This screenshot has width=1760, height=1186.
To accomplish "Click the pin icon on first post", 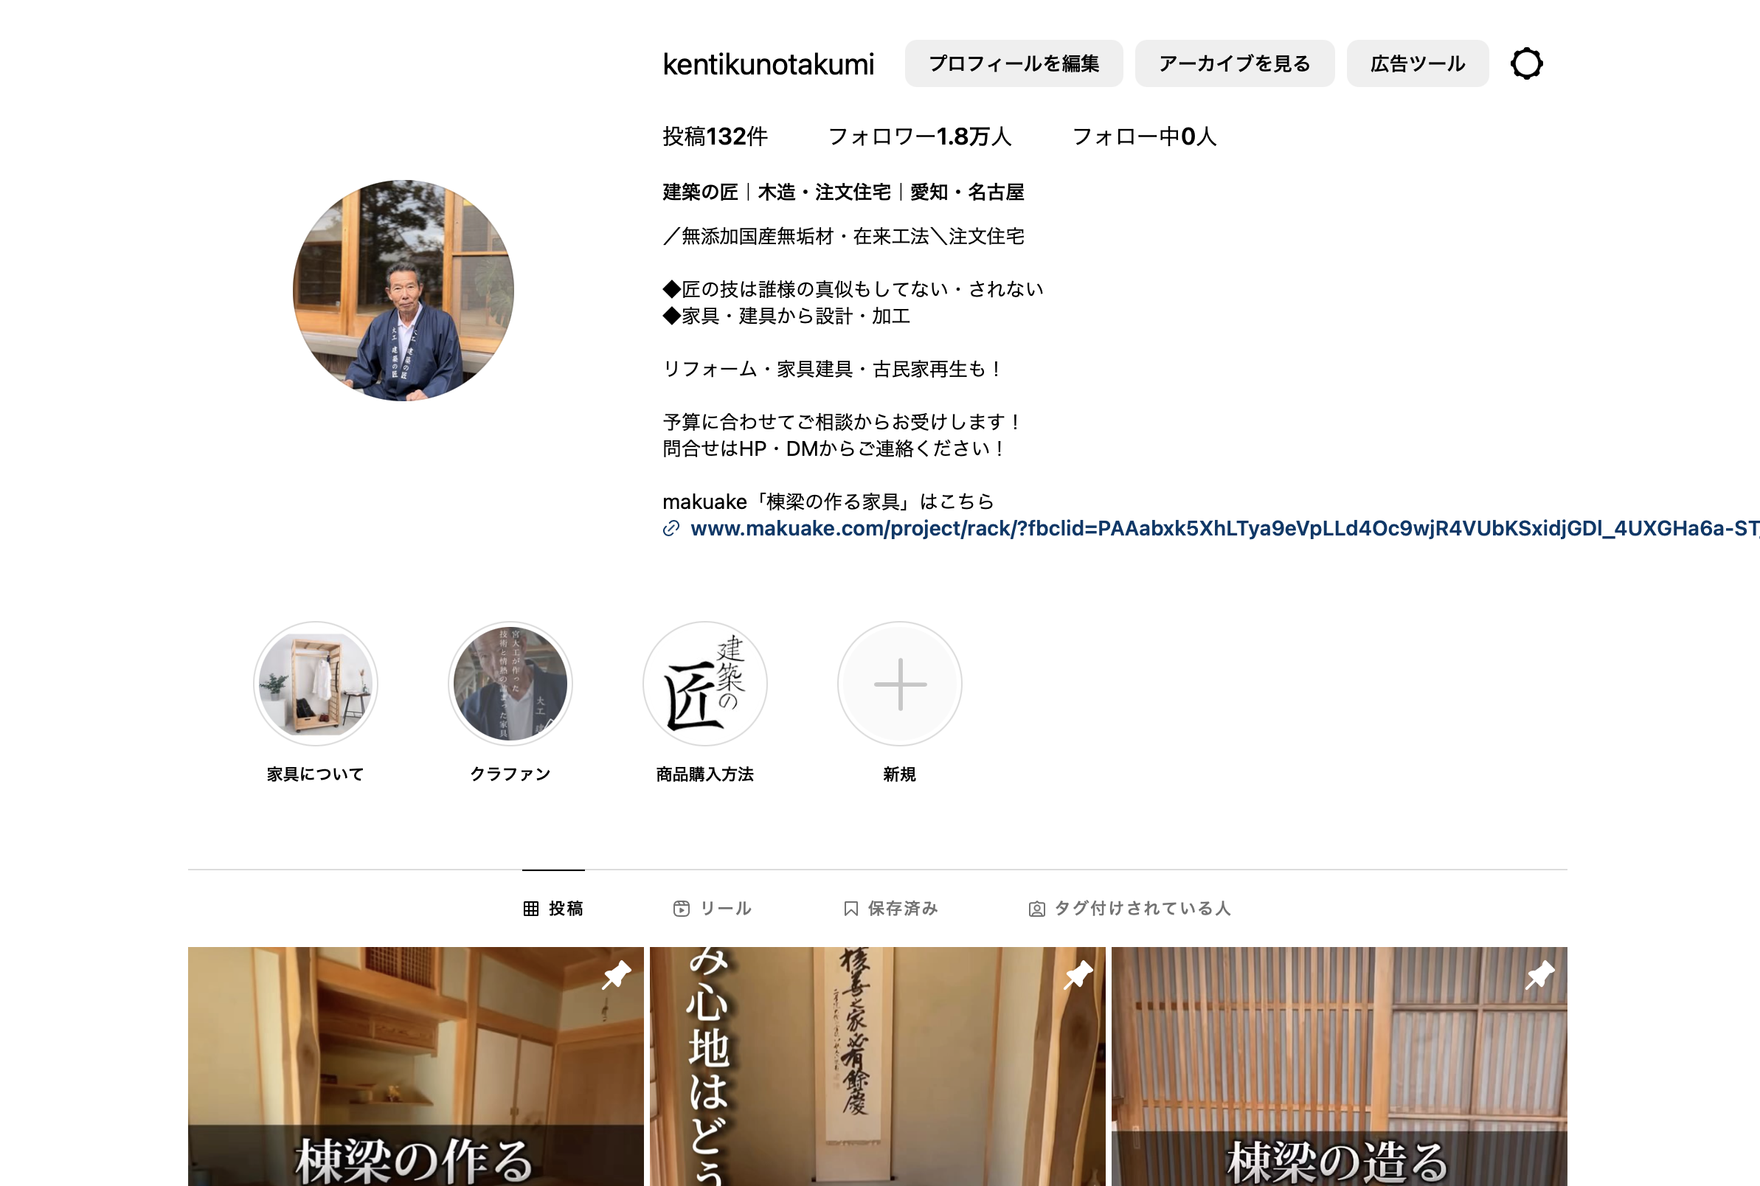I will pyautogui.click(x=616, y=974).
